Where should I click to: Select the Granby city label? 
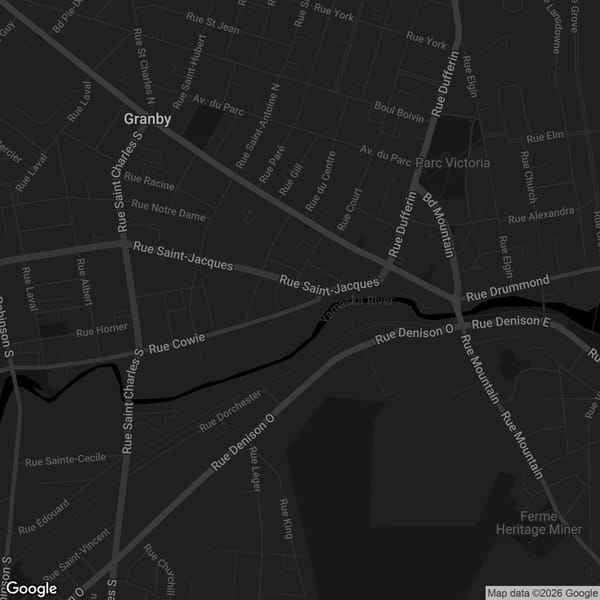click(147, 119)
